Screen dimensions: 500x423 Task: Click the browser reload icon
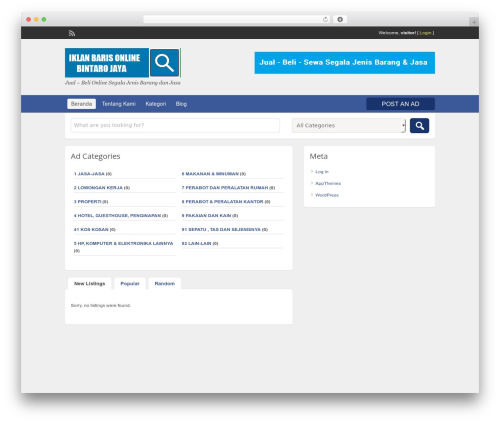click(325, 19)
